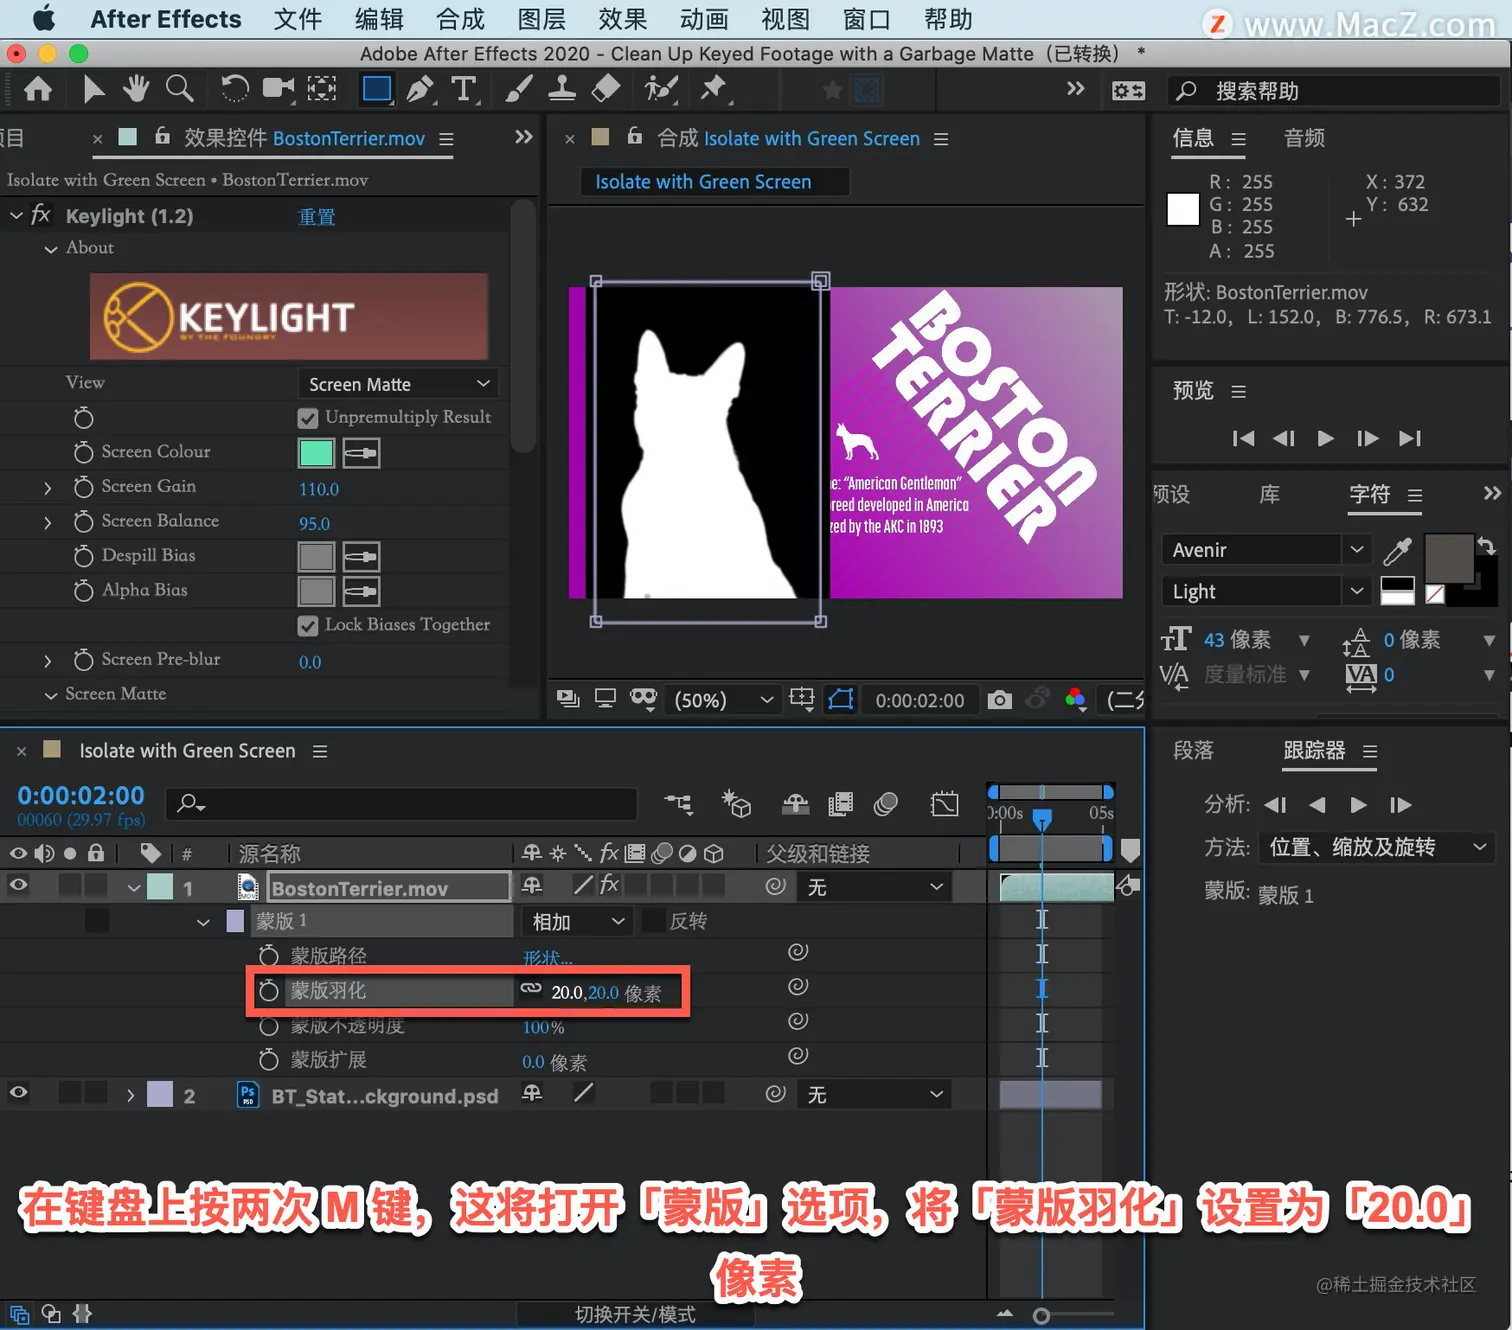Click 形状... mask path link

click(x=547, y=957)
